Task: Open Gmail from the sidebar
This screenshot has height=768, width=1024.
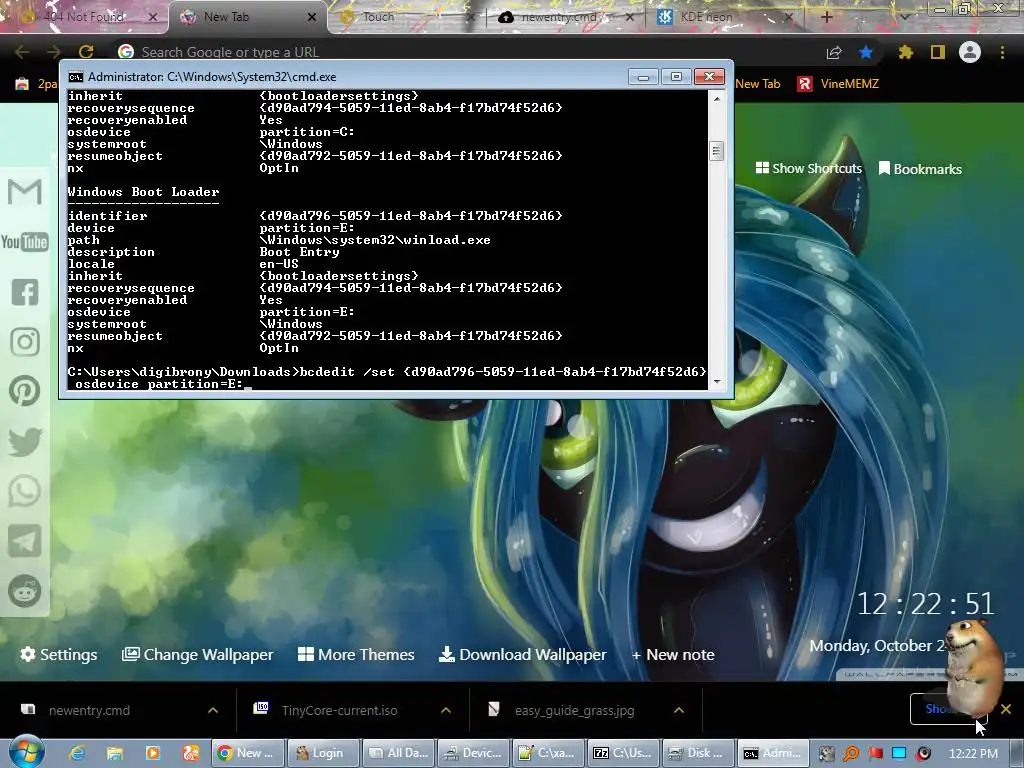Action: click(x=25, y=192)
